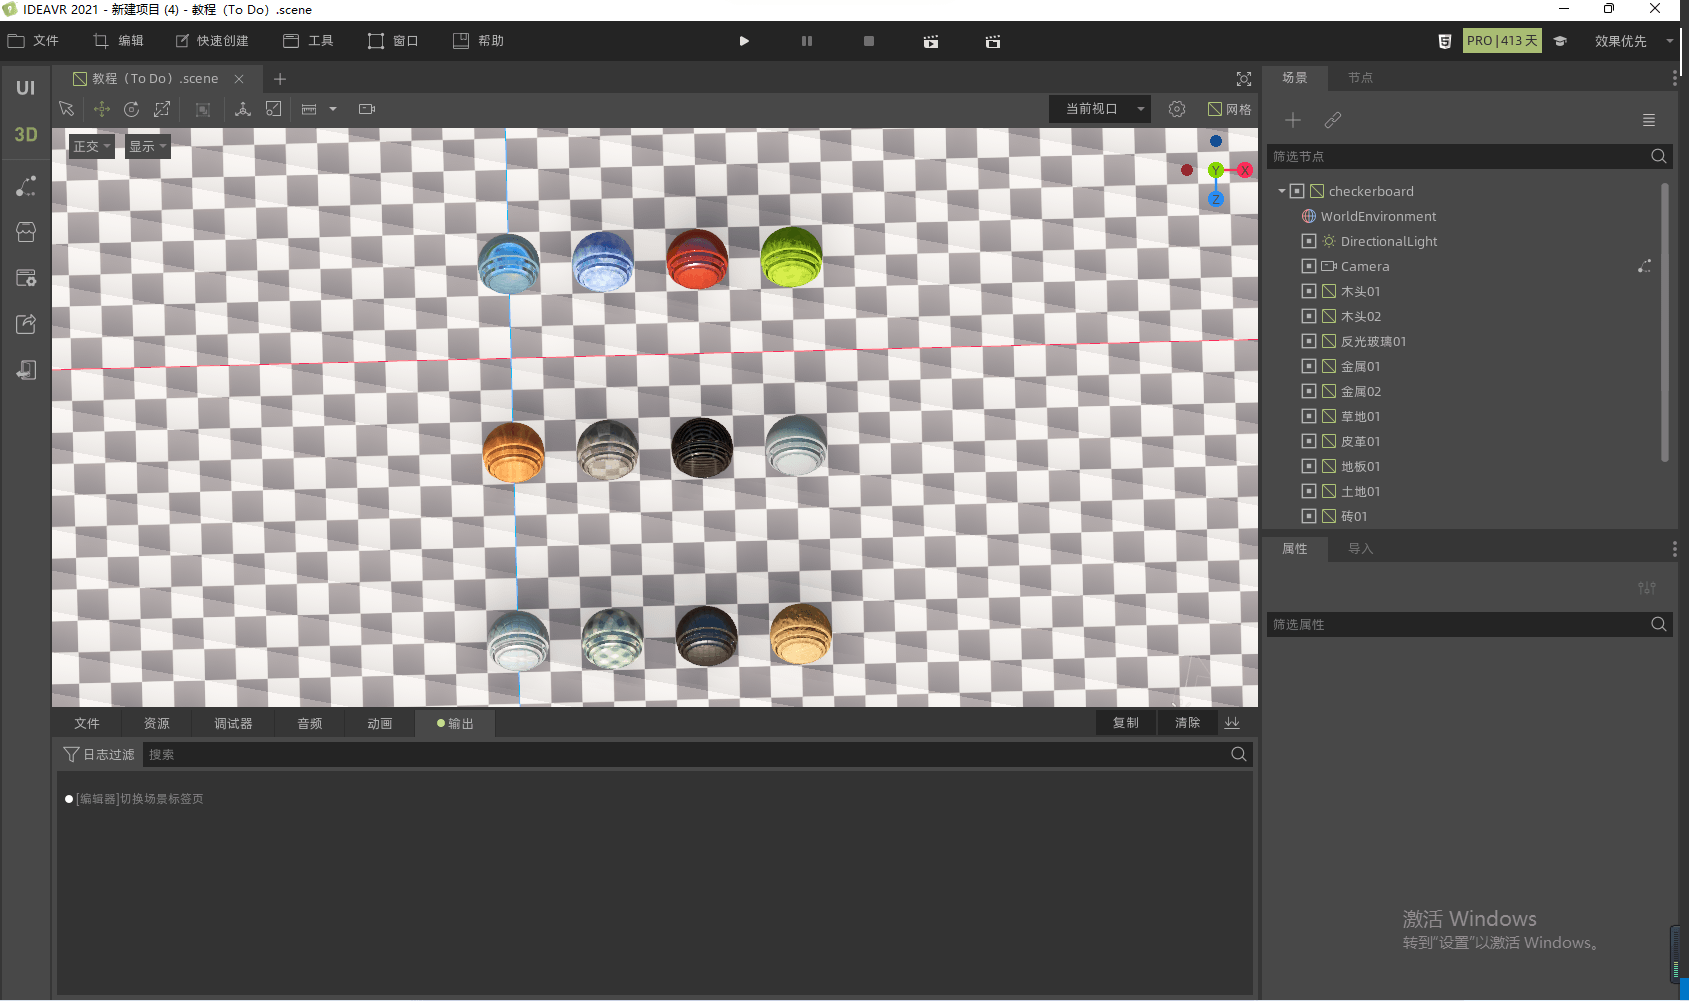This screenshot has height=1001, width=1689.
Task: Toggle visibility of 反光玻璃01 node
Action: coord(1309,341)
